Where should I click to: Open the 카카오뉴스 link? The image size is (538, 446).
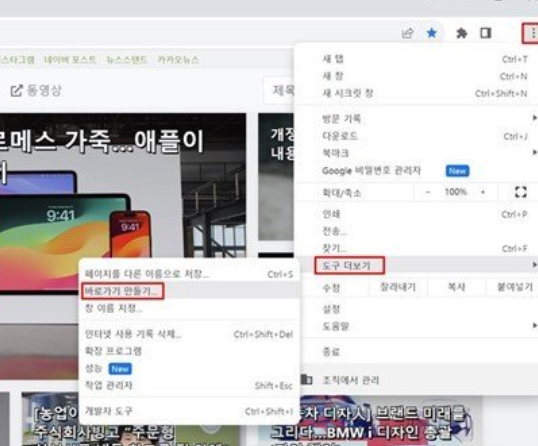tap(178, 60)
